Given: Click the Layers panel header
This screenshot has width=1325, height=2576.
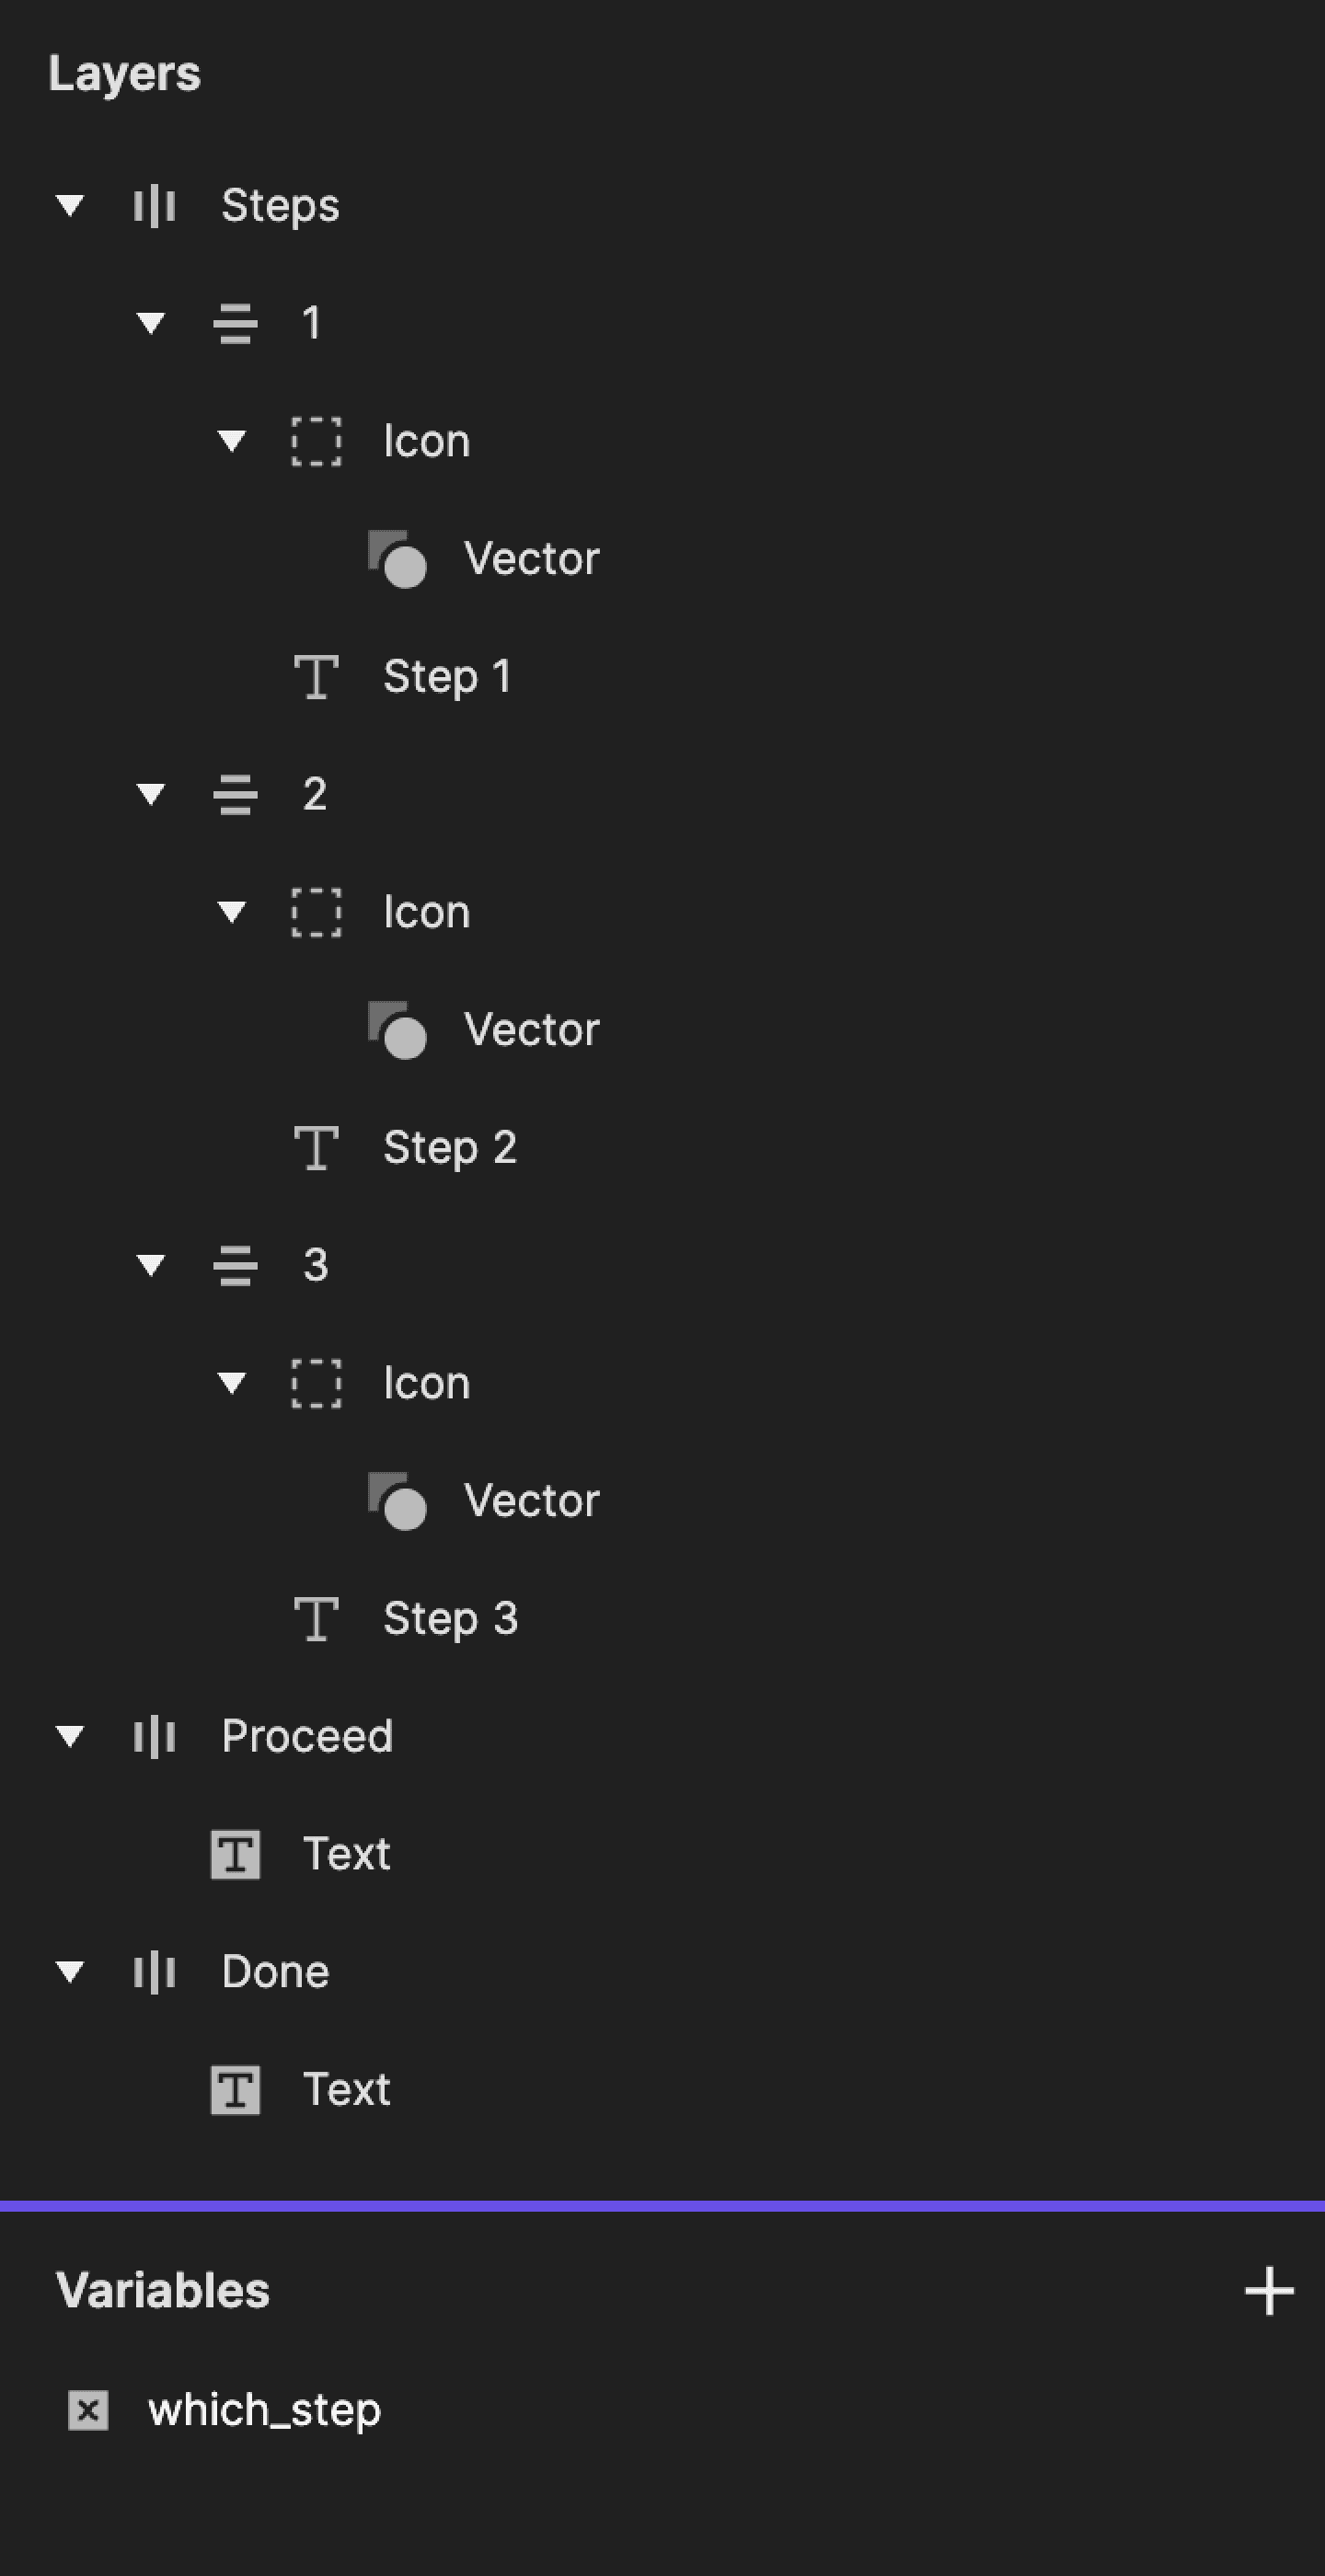Looking at the screenshot, I should click(x=124, y=72).
